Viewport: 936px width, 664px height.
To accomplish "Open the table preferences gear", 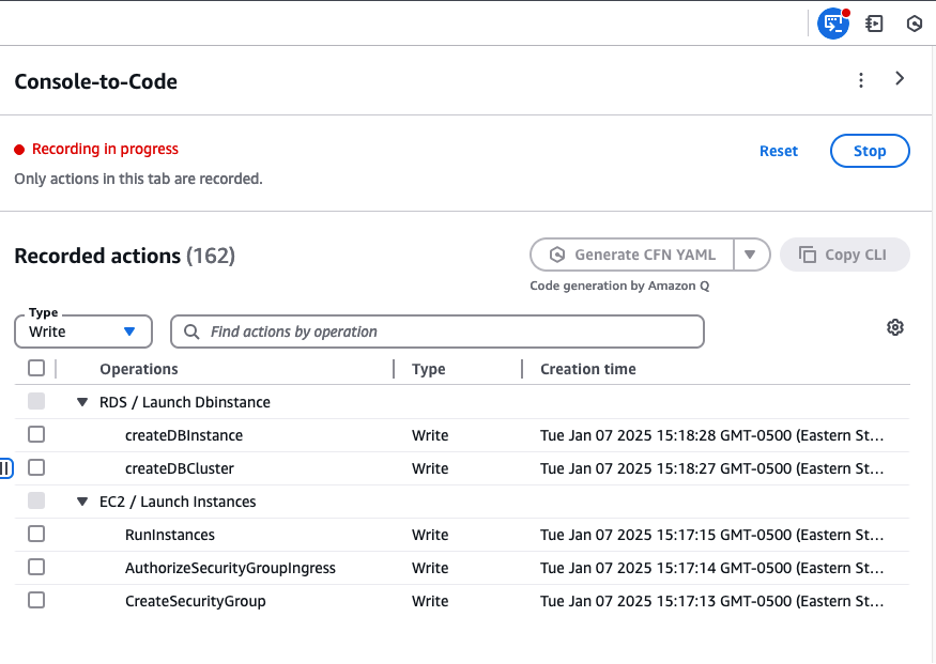I will pos(895,327).
